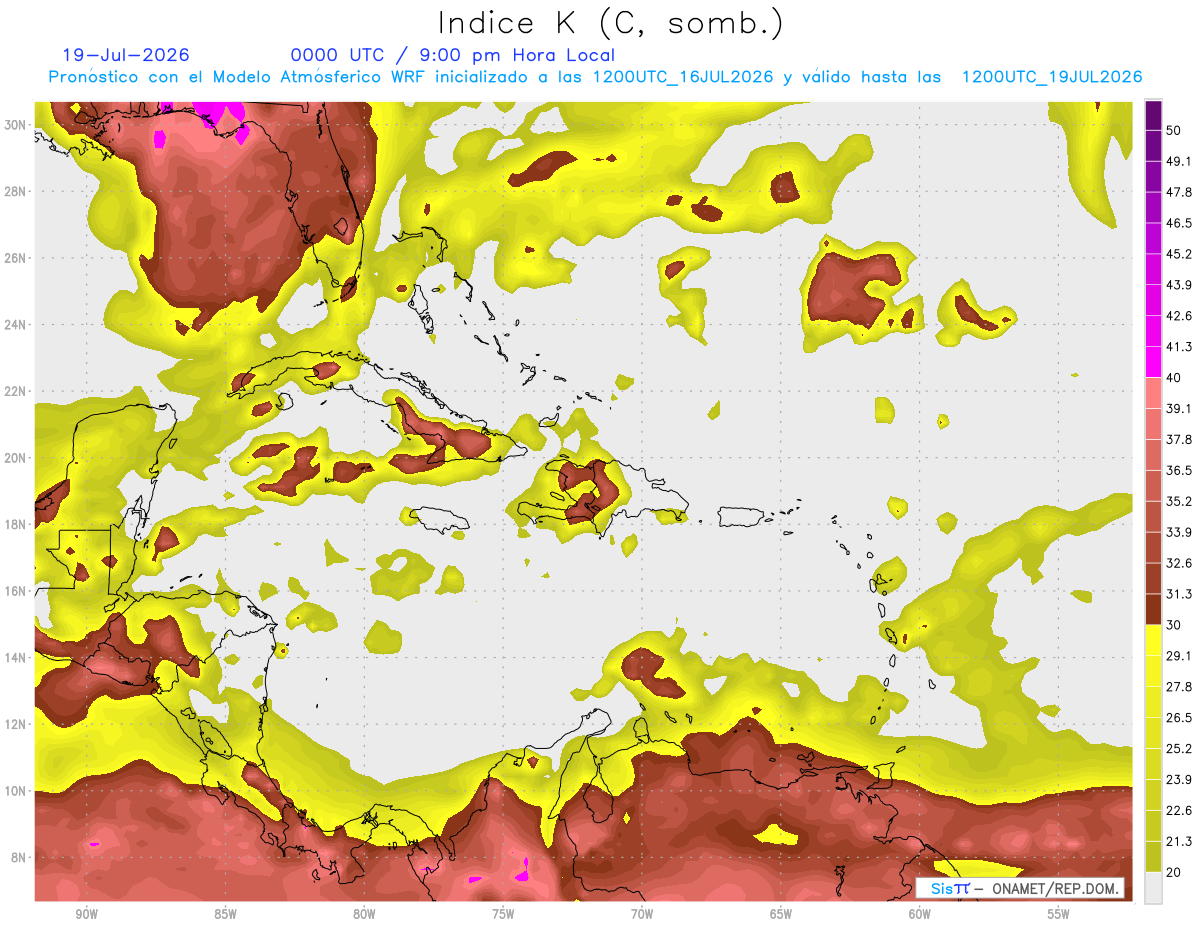This screenshot has height=927, width=1200.
Task: Click the color bar value "21.3"
Action: (x=1179, y=842)
